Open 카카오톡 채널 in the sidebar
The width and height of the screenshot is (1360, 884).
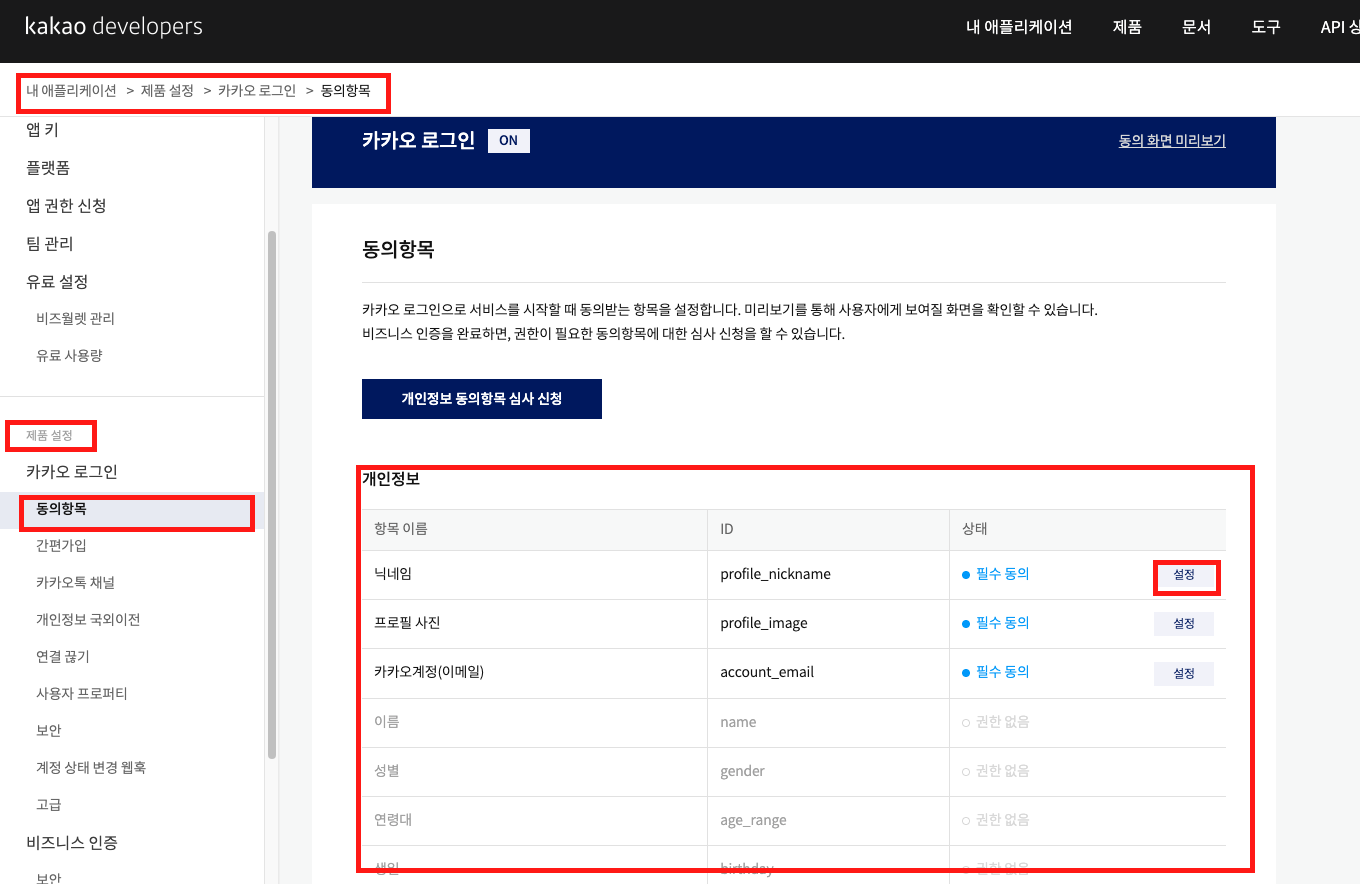pyautogui.click(x=75, y=582)
